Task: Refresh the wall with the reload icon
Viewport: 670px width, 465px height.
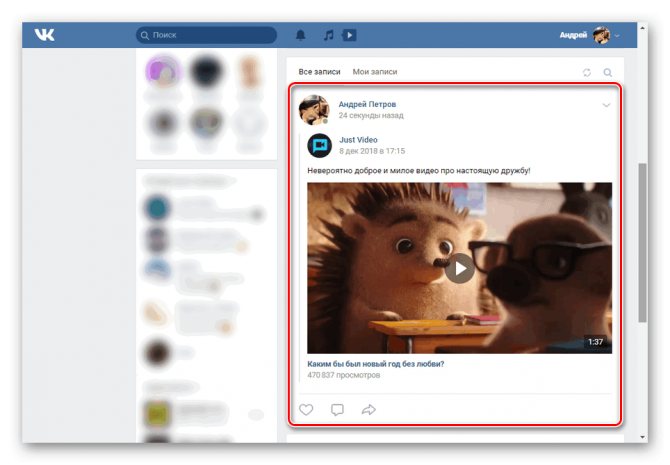Action: coord(587,73)
